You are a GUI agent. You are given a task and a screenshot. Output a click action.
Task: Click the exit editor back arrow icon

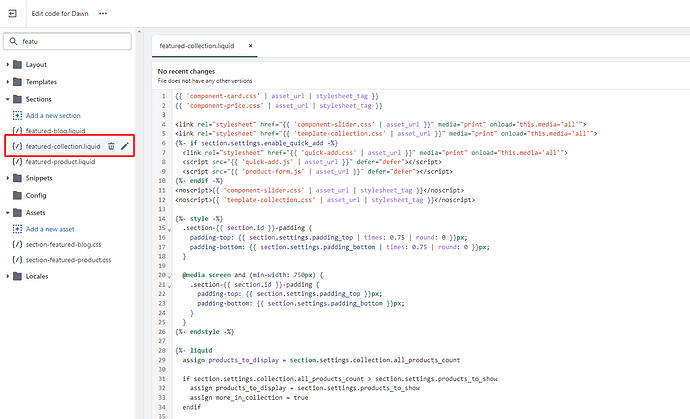[12, 14]
